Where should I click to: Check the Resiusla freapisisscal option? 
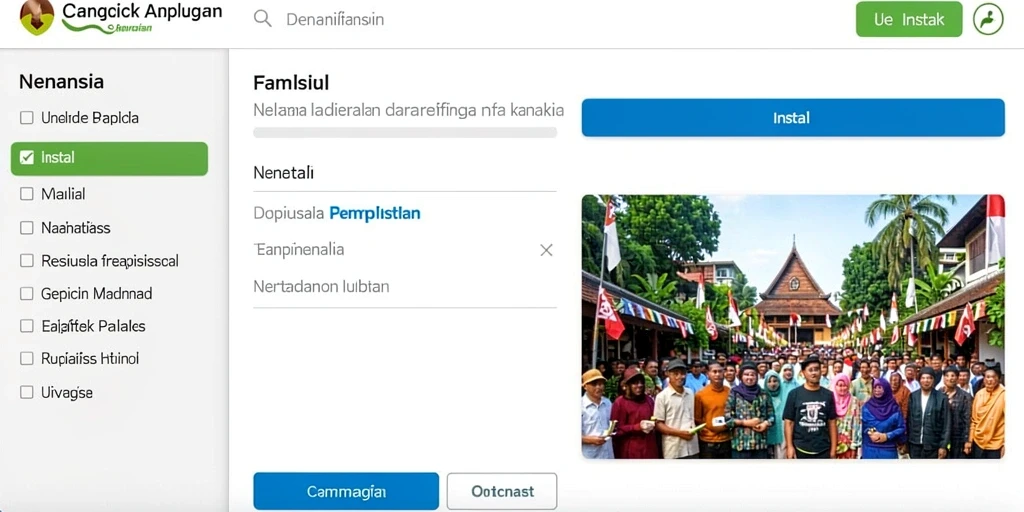pyautogui.click(x=27, y=261)
